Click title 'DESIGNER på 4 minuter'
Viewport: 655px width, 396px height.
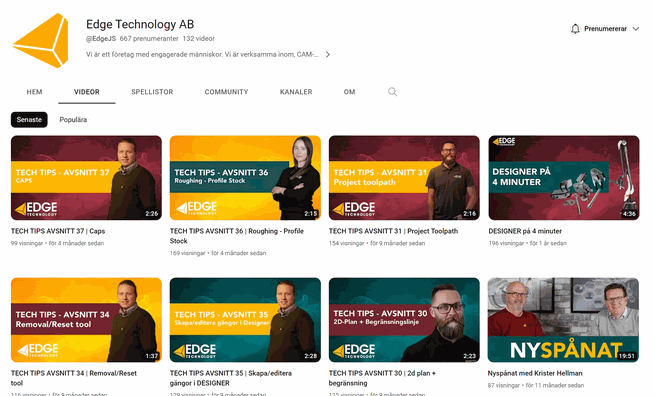tap(525, 231)
